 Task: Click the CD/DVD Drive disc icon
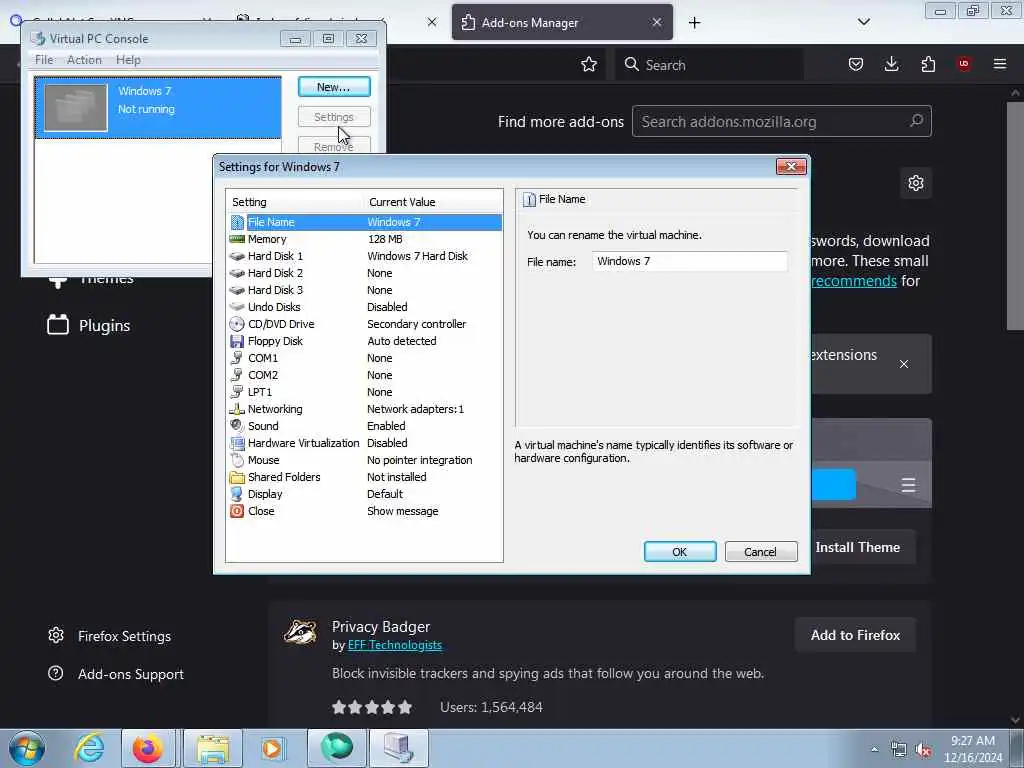(x=237, y=324)
